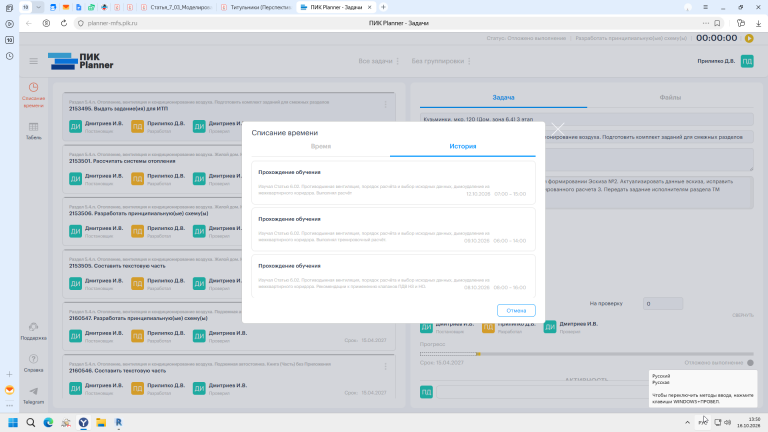
Task: Open the three-dot menu of task 2160546
Action: click(385, 366)
